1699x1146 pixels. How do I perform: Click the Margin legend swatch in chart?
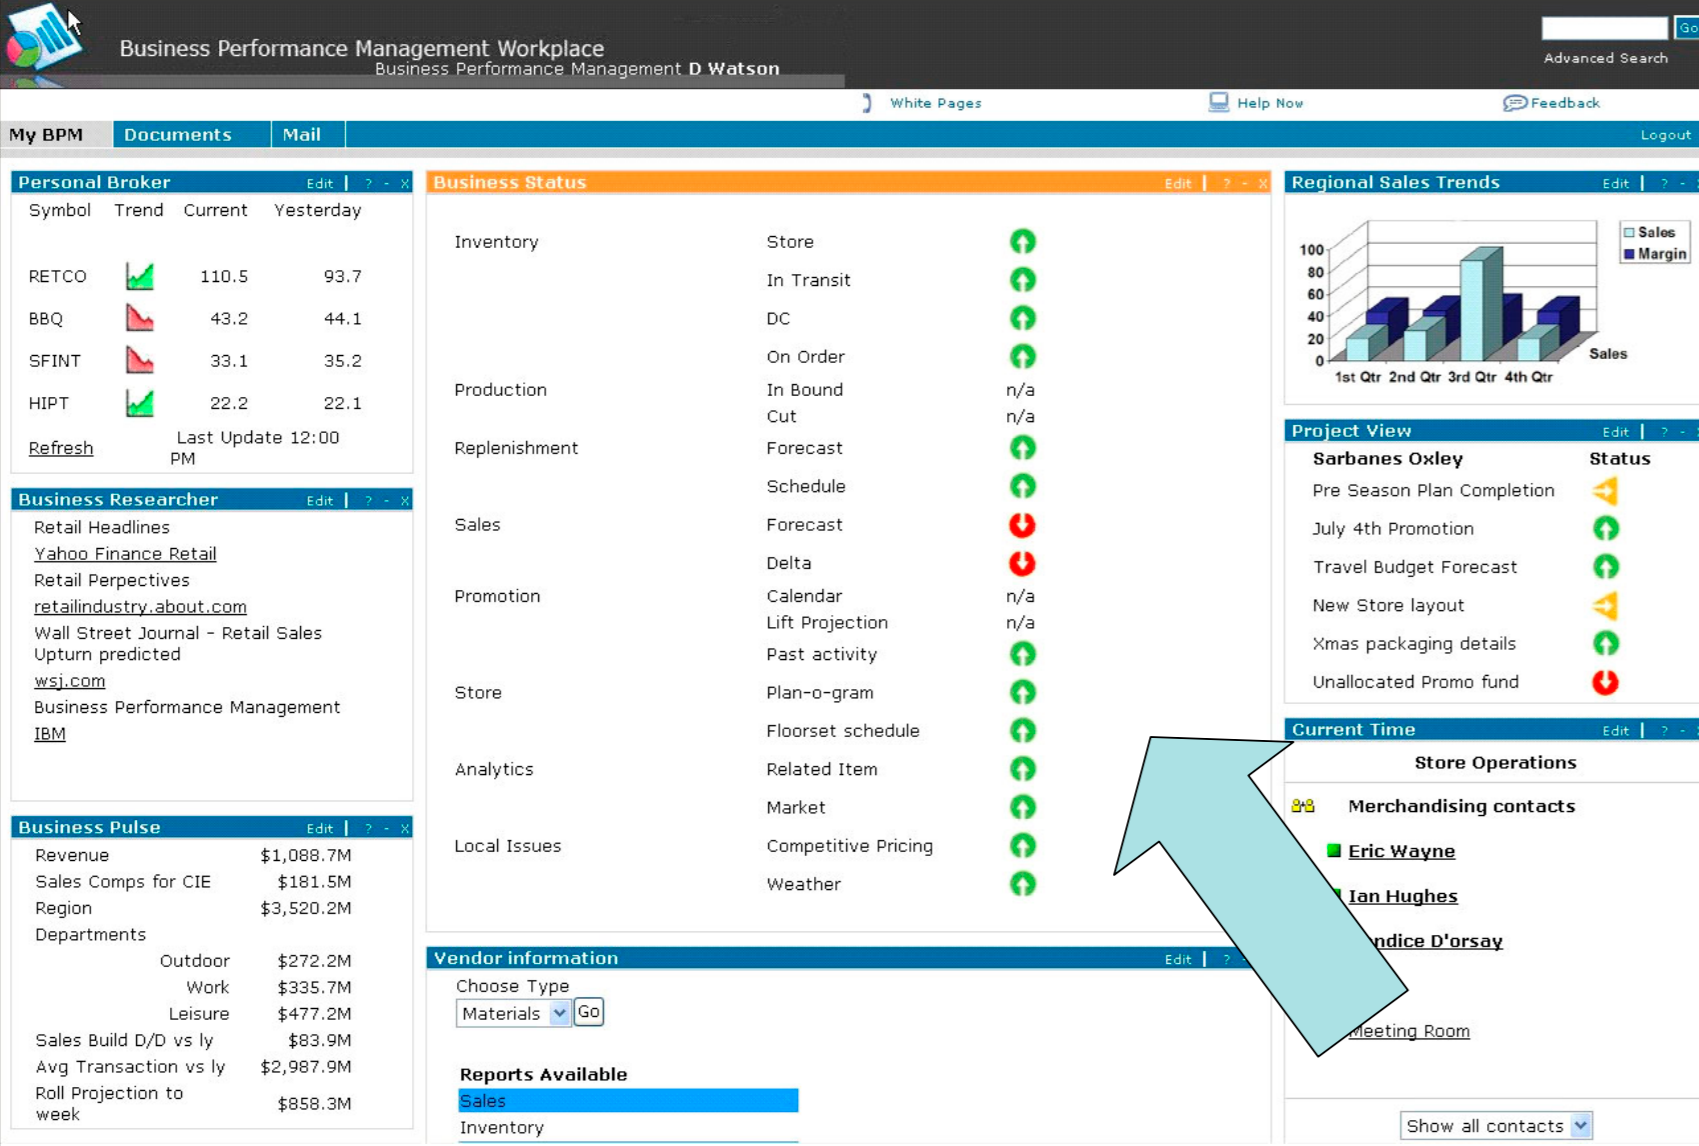click(1629, 254)
